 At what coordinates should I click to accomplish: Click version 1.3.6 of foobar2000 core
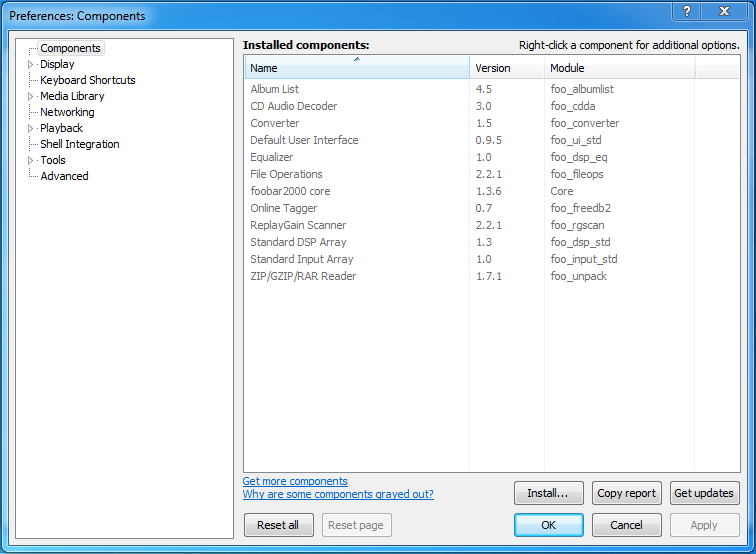(x=488, y=191)
